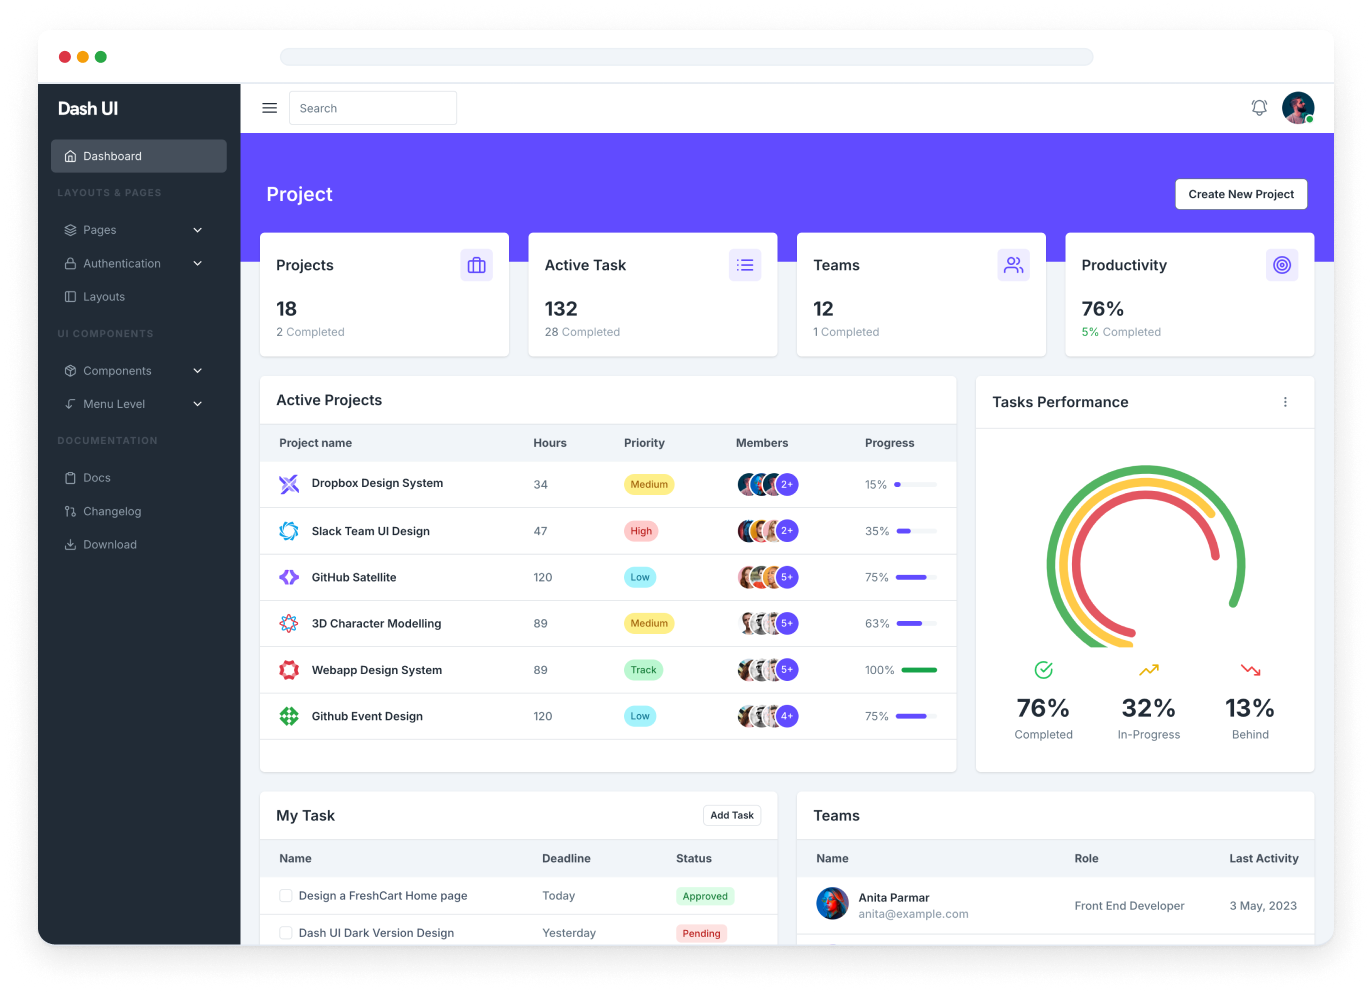Click the Projects briefcase icon
This screenshot has height=992, width=1371.
(x=476, y=265)
